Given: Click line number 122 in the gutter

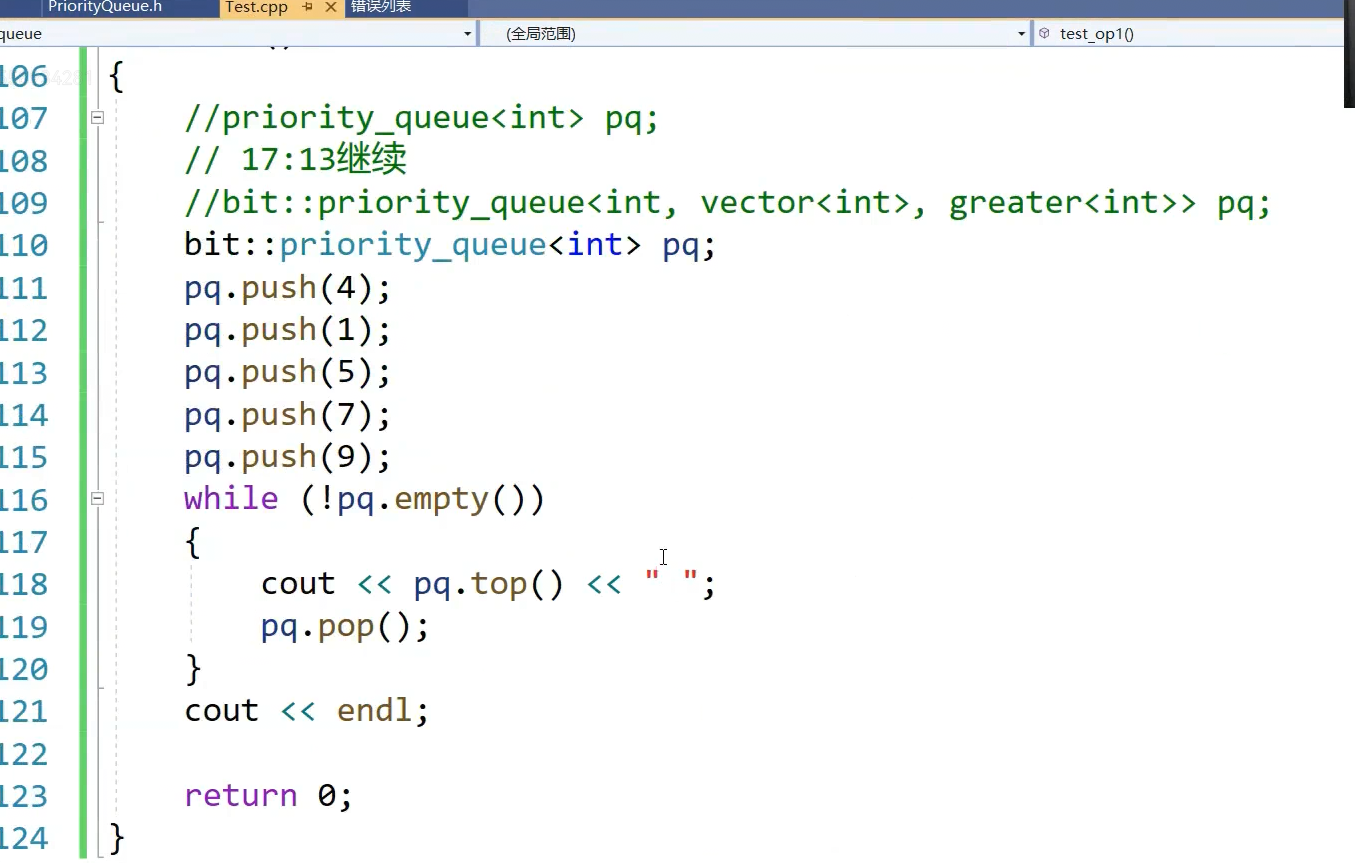Looking at the screenshot, I should pos(24,754).
